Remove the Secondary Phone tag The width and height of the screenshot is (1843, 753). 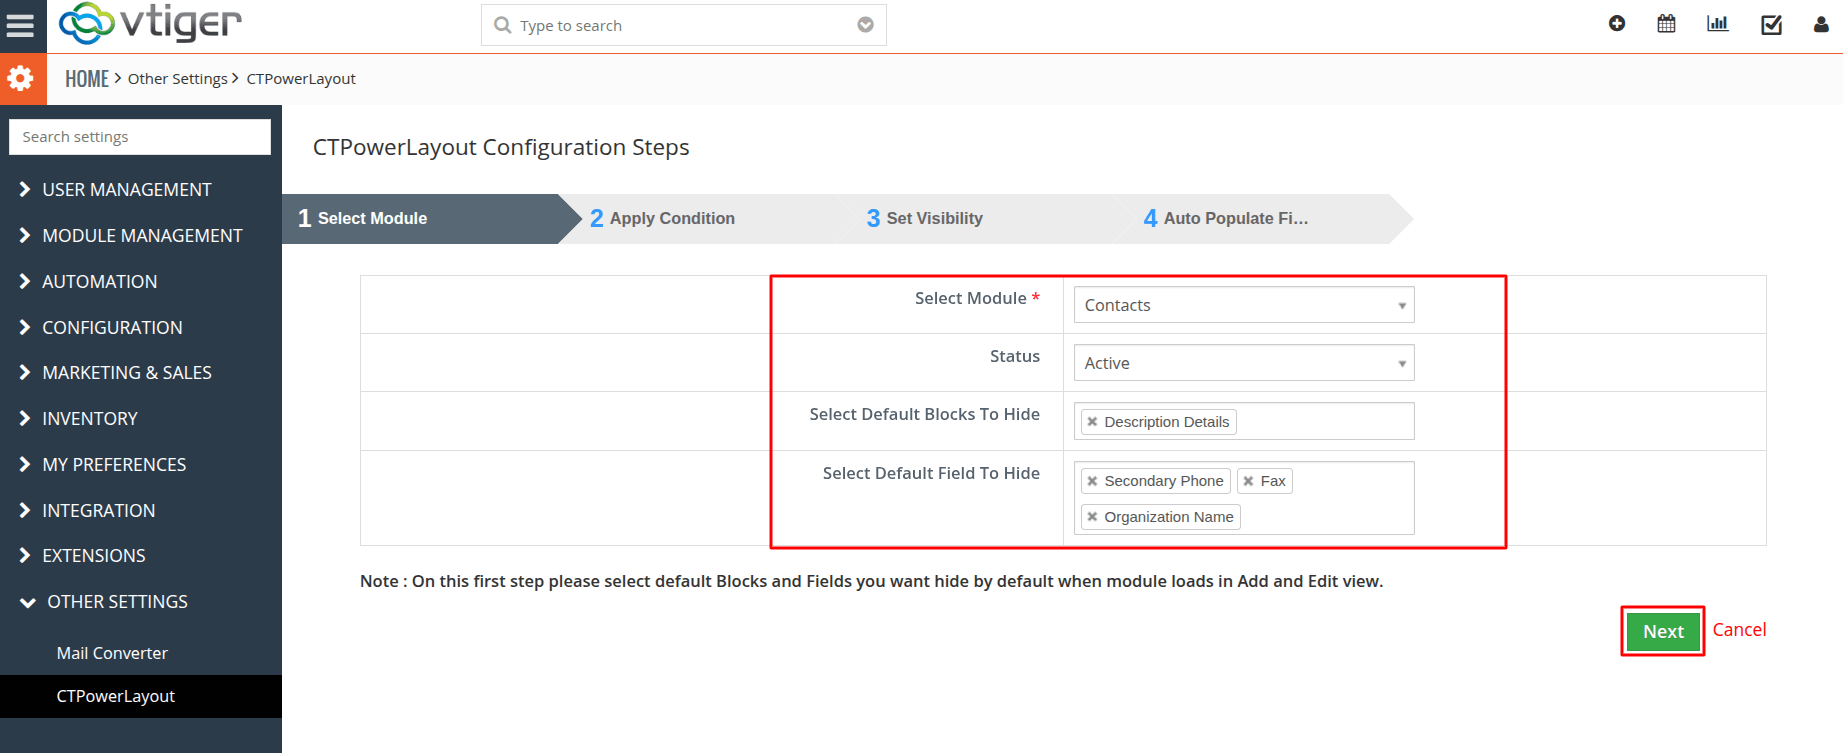coord(1092,481)
